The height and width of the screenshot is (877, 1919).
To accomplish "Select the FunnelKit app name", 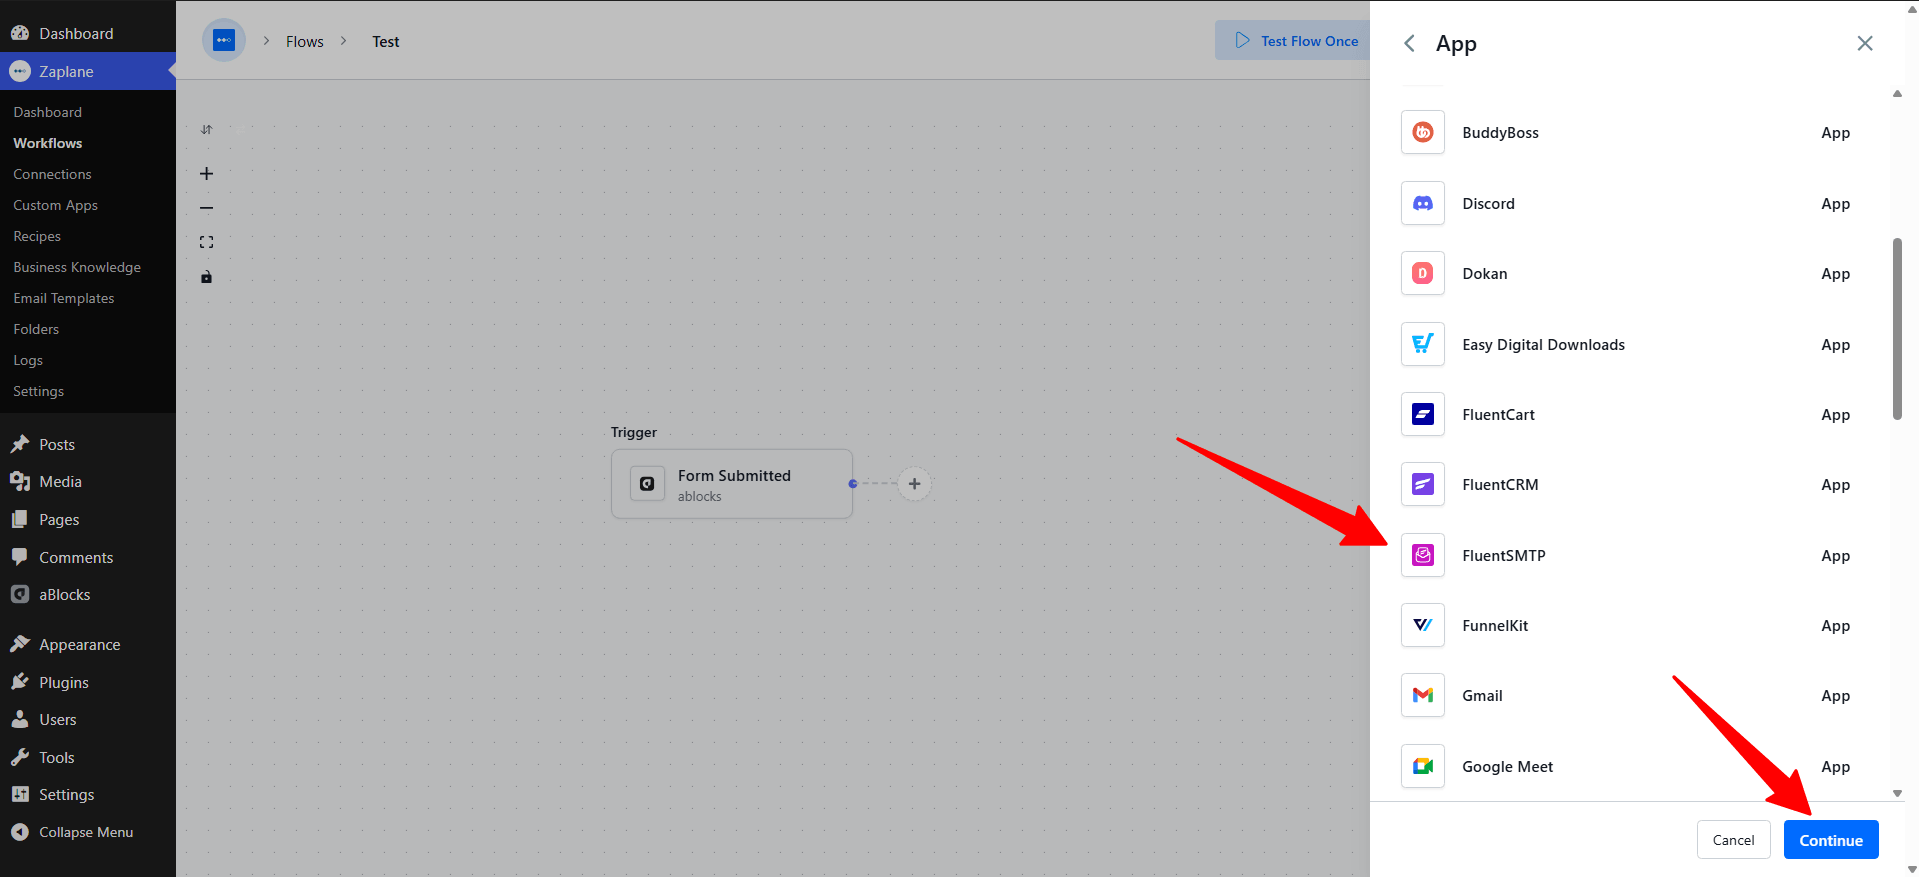I will 1495,626.
